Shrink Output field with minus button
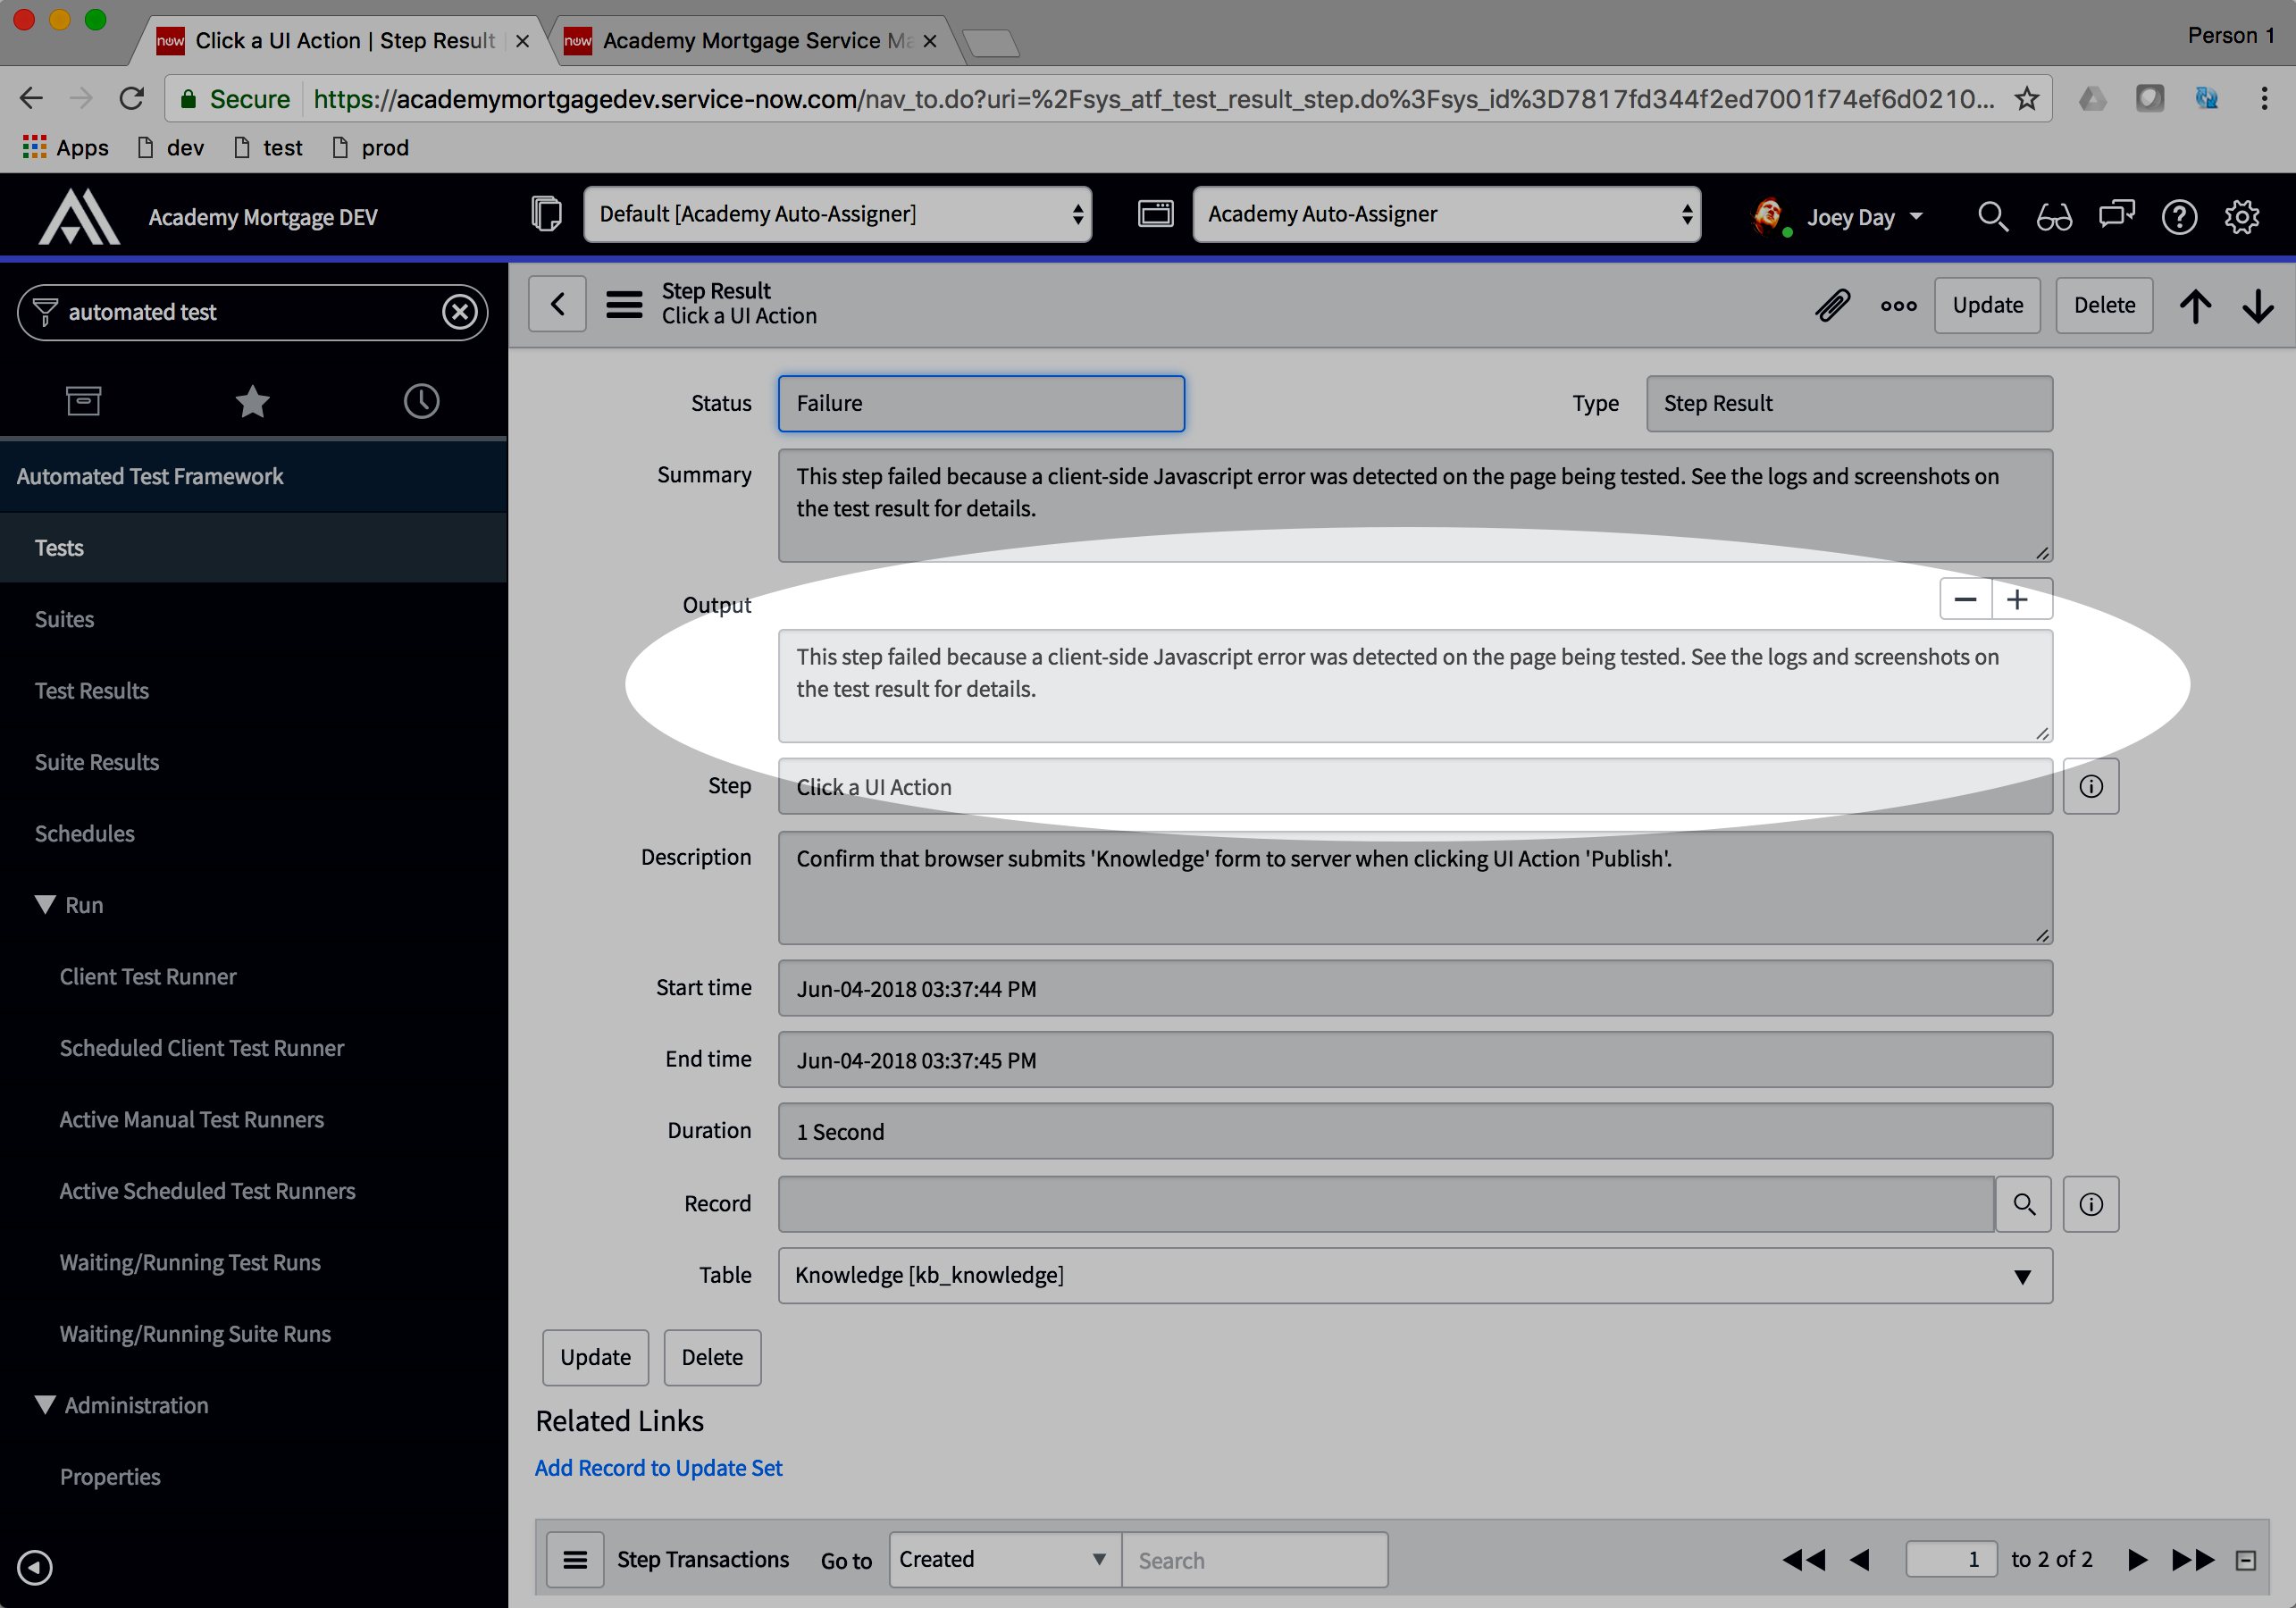Viewport: 2296px width, 1608px height. click(1965, 599)
